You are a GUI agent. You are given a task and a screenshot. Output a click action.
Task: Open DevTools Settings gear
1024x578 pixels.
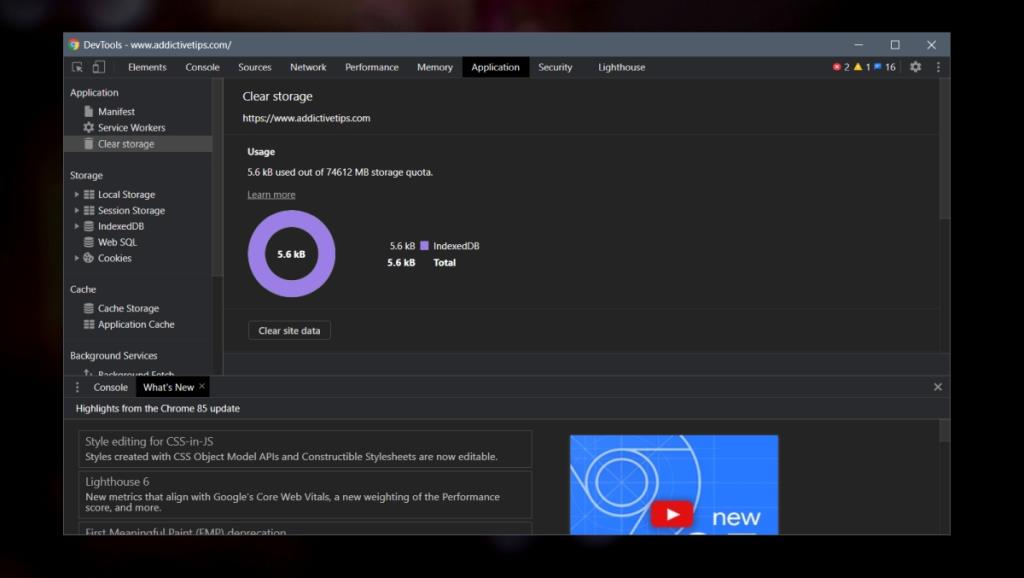coord(915,67)
